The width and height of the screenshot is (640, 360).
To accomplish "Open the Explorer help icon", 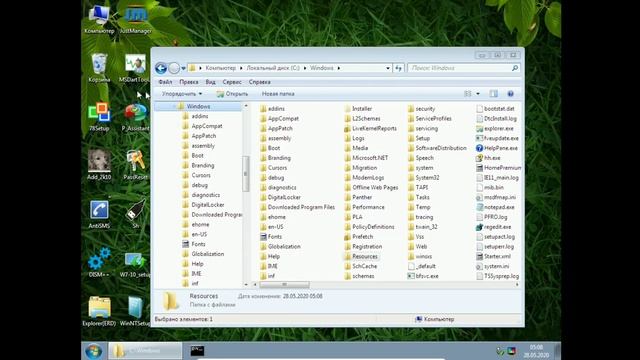I will [510, 94].
